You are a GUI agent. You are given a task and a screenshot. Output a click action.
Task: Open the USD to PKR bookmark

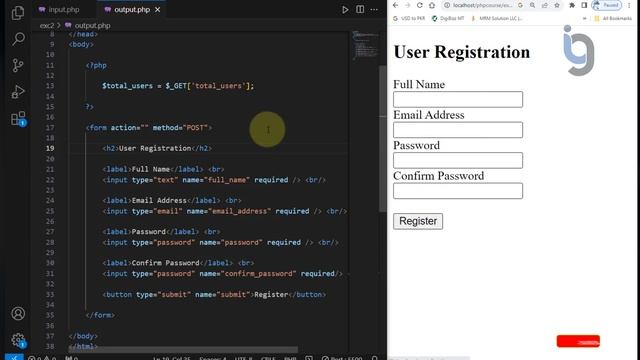(x=409, y=18)
